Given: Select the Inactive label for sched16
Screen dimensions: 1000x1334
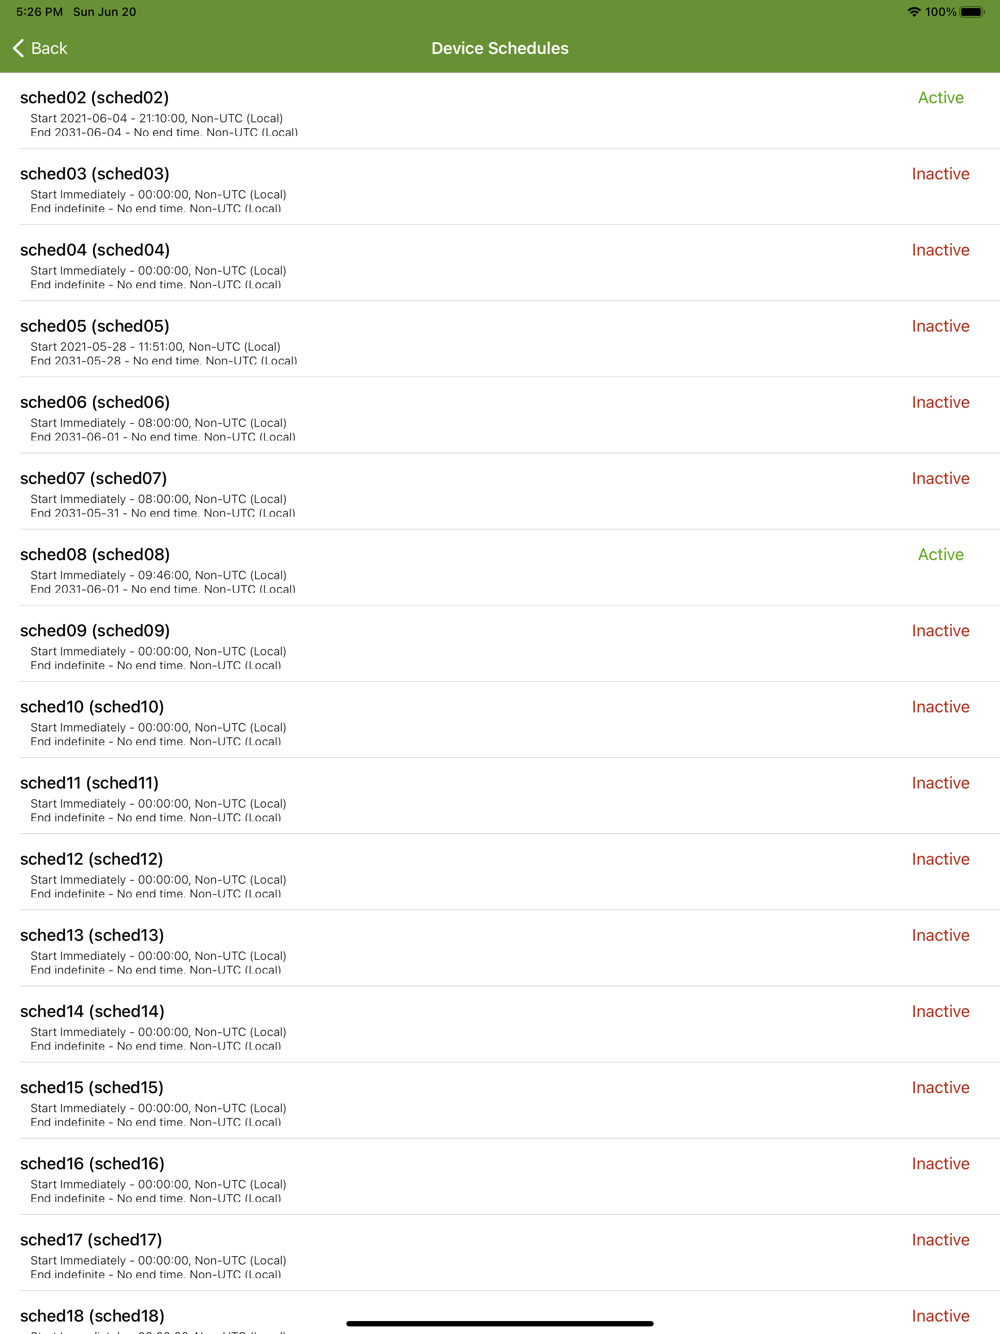Looking at the screenshot, I should (941, 1164).
